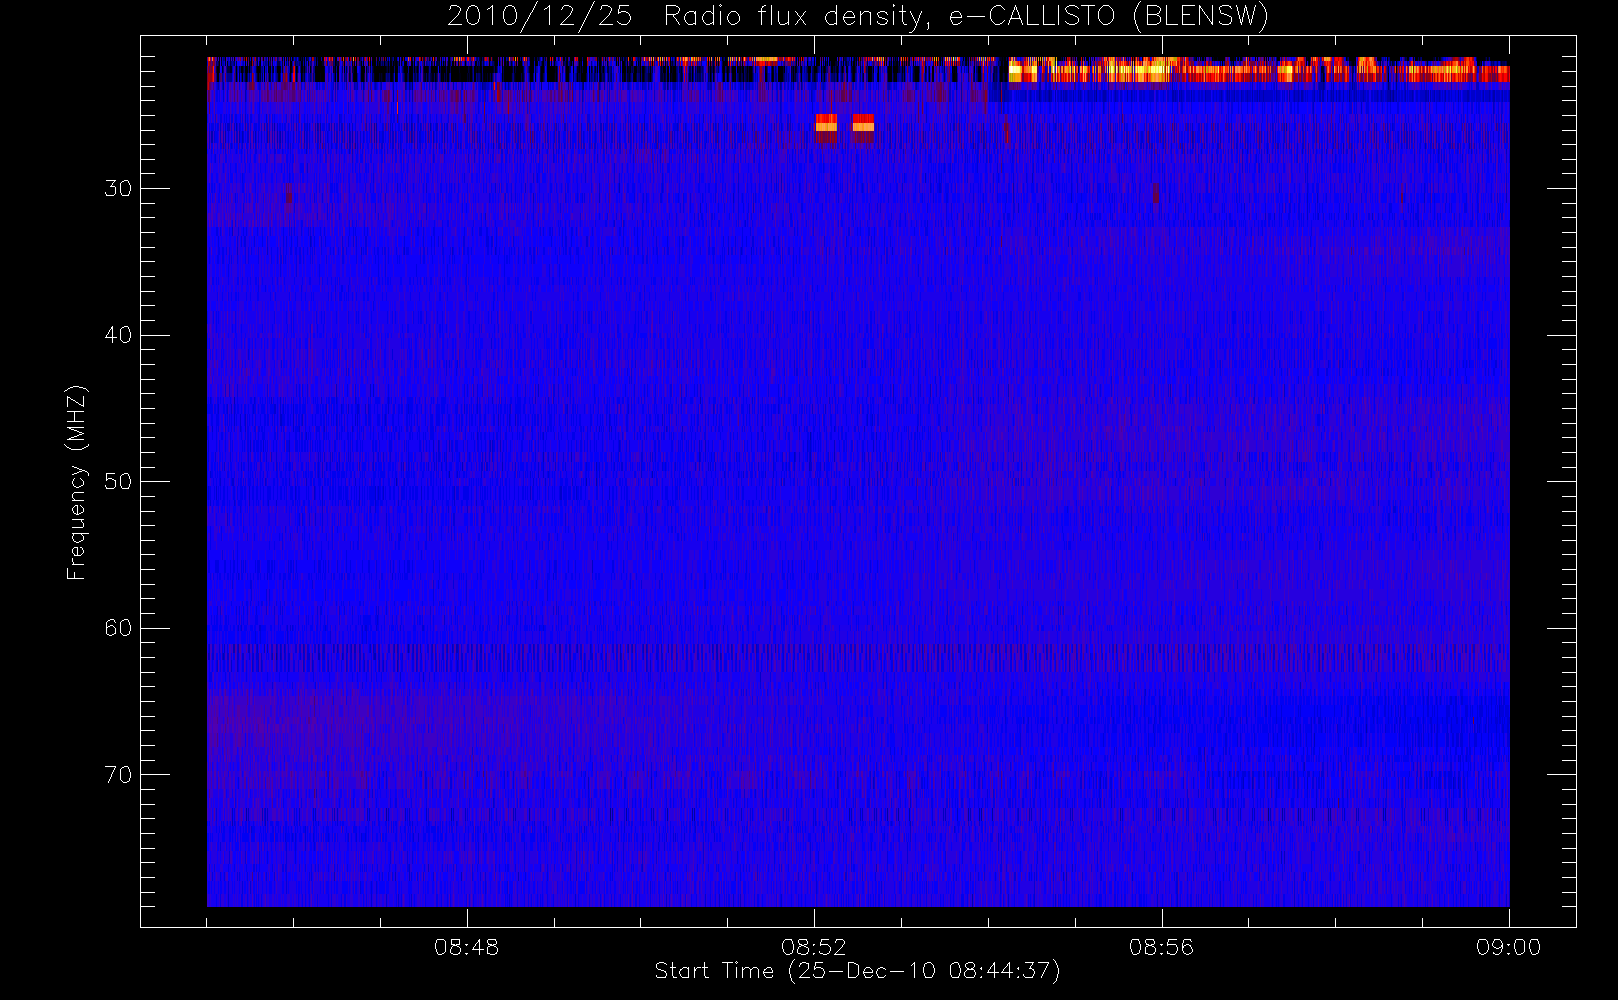Click the 'Start Time (25-Dec-10 08:44:37)' label
The width and height of the screenshot is (1618, 1000).
click(857, 971)
